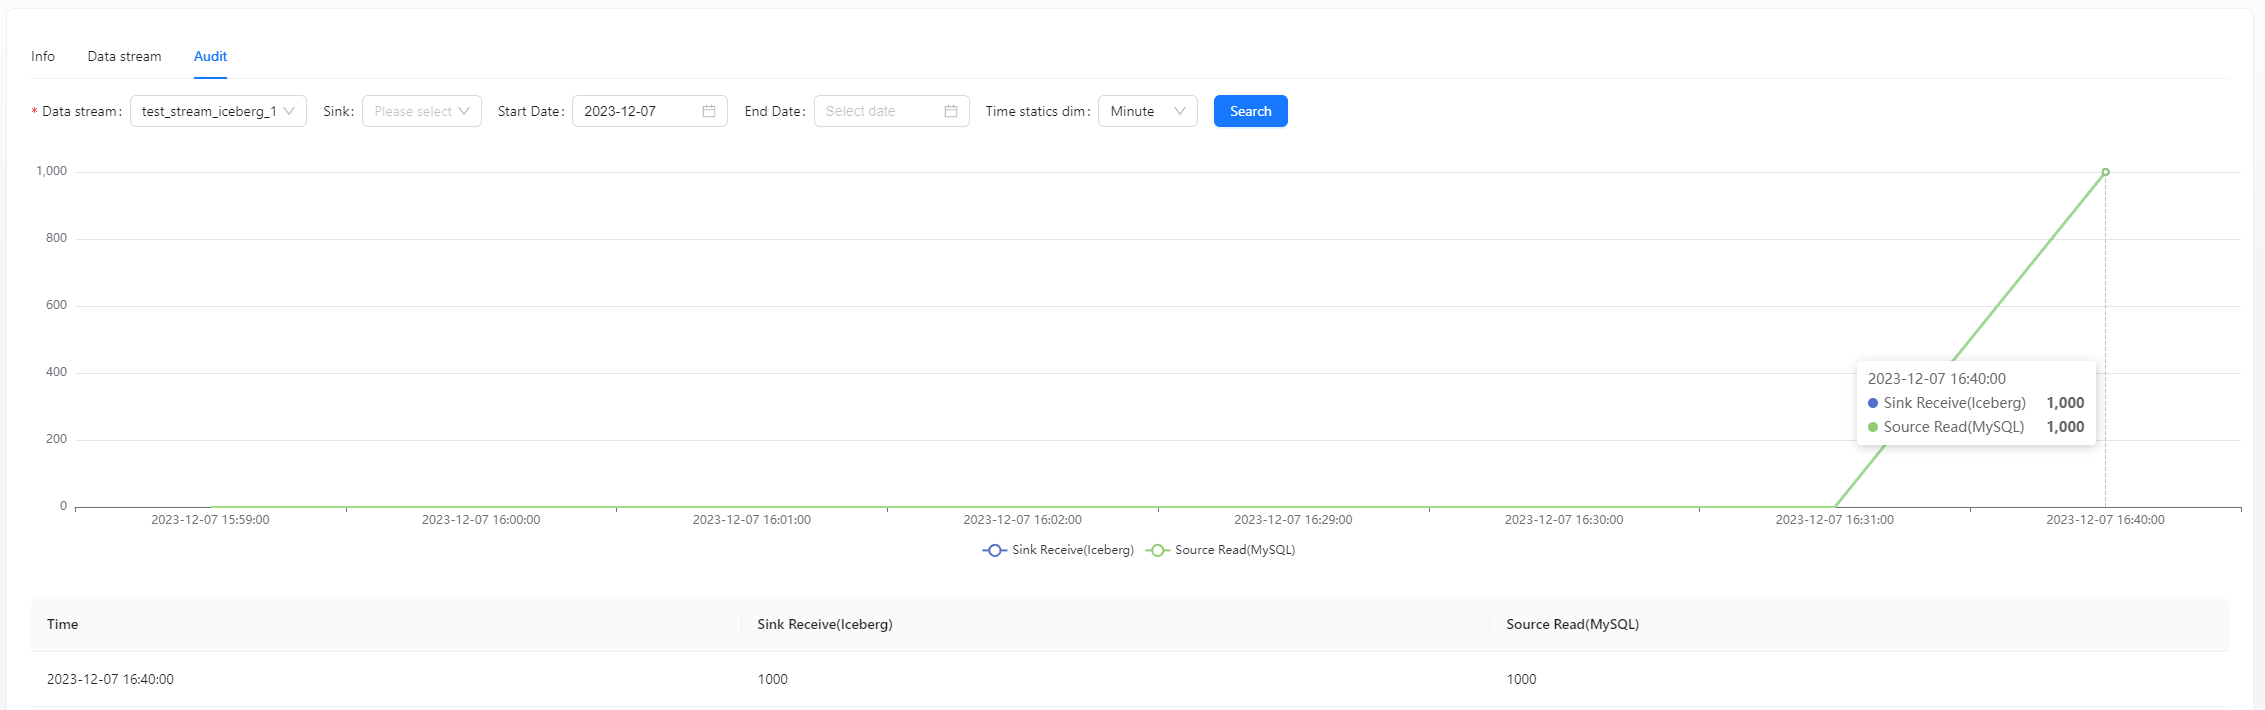Screen dimensions: 2265x710
Task: Click the End Date 'Select date' field
Action: [878, 111]
